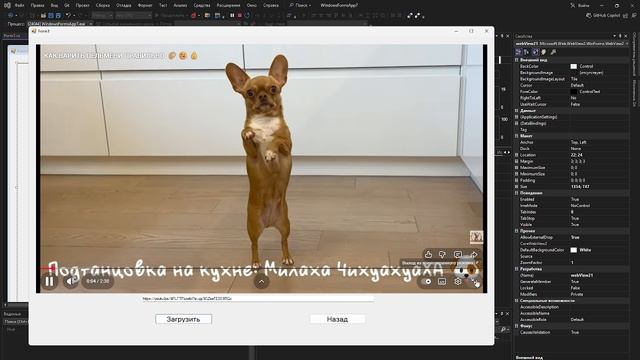Open the GitHub Copilot button
Screen dimensions: 640x360
pyautogui.click(x=603, y=16)
